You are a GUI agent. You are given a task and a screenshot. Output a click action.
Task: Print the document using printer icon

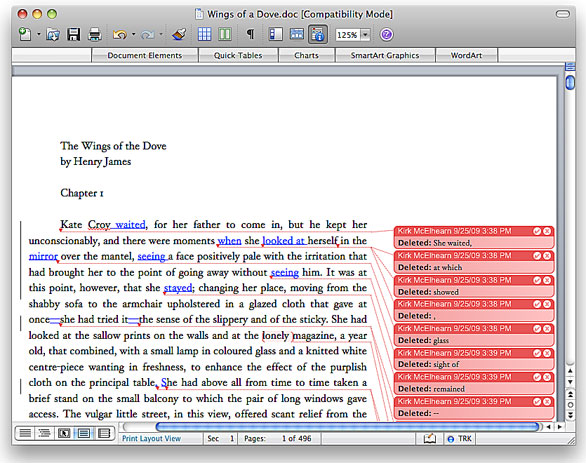click(x=95, y=34)
